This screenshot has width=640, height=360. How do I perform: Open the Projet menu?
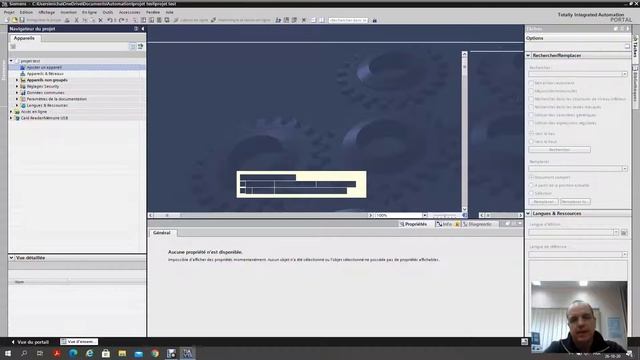[x=9, y=12]
